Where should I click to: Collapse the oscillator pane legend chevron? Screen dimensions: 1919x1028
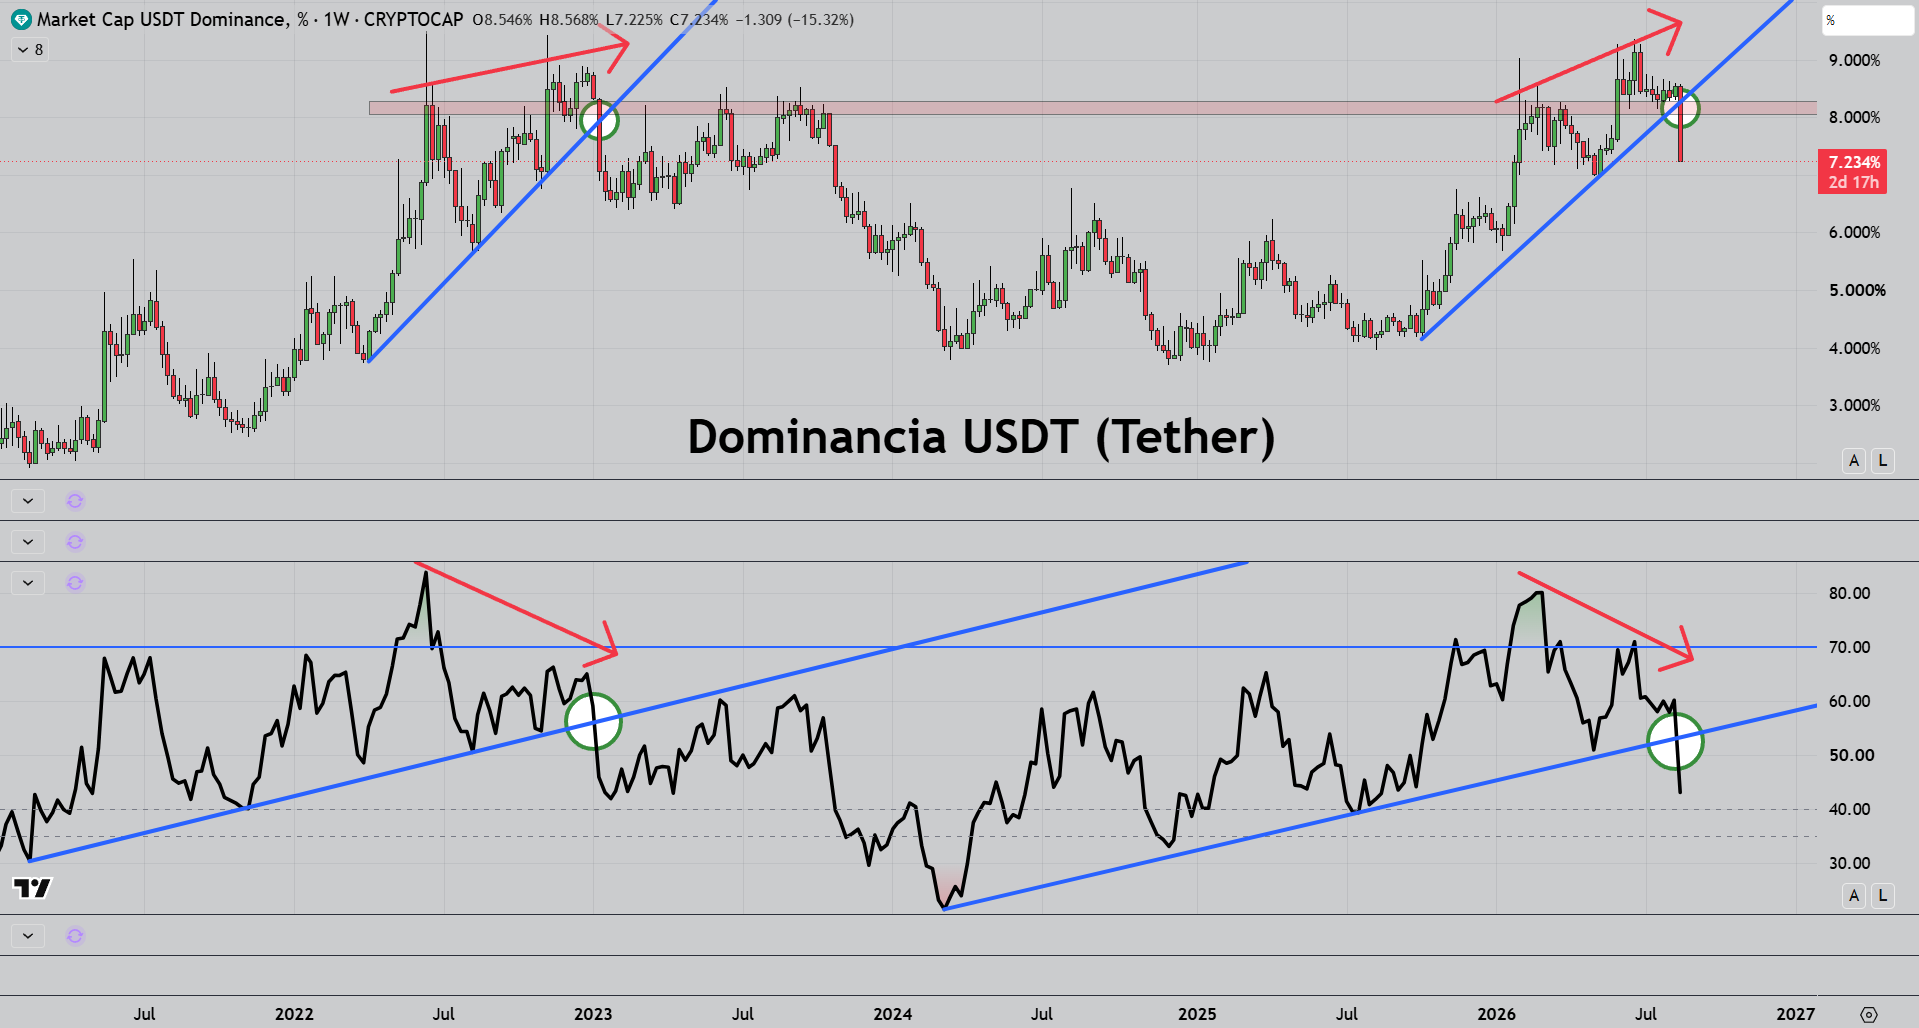click(28, 583)
